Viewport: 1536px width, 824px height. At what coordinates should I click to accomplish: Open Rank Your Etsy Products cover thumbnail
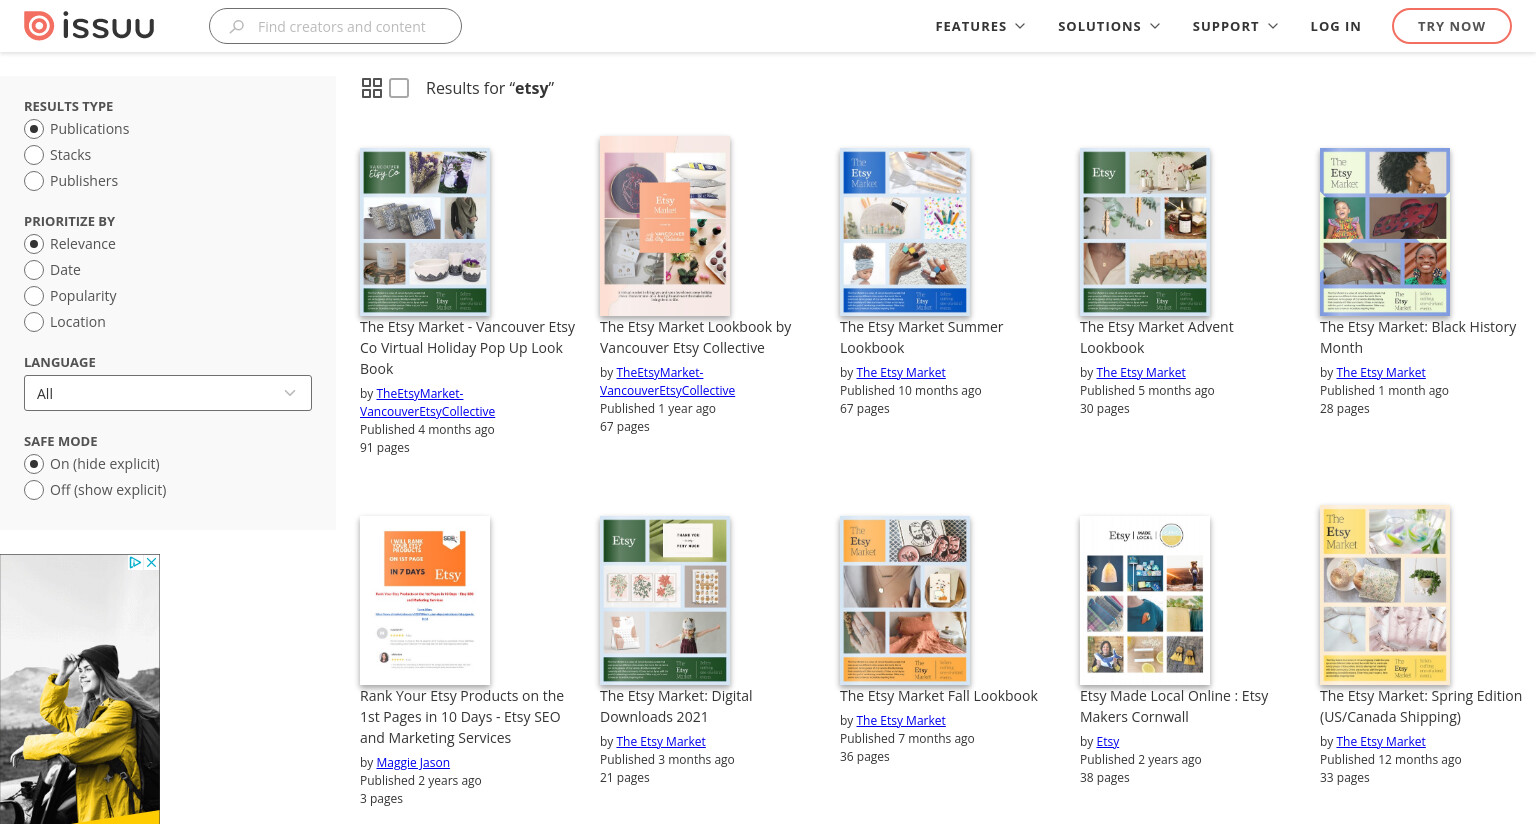click(425, 600)
